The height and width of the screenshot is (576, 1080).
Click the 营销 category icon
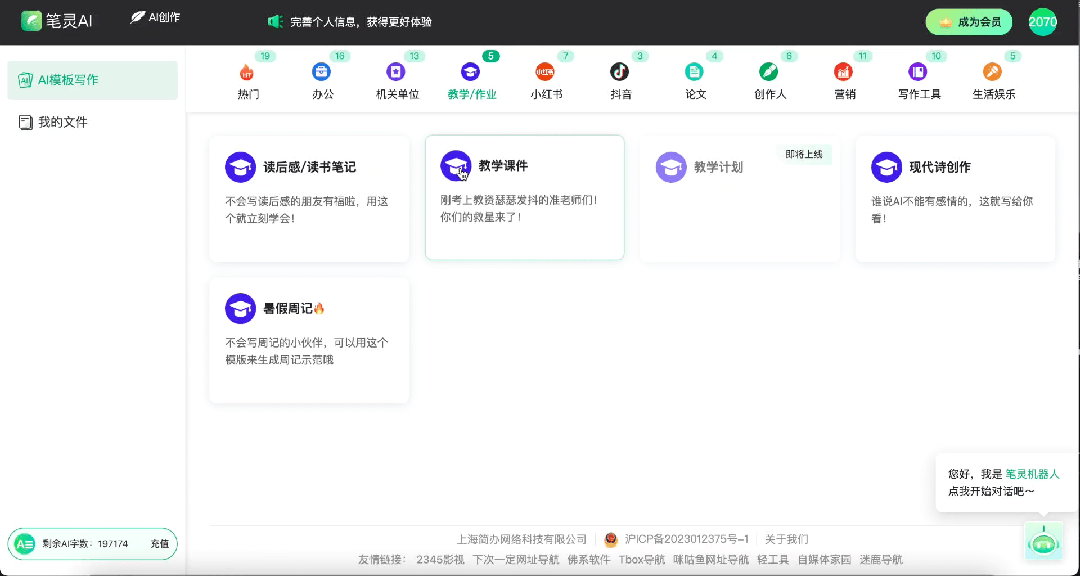point(844,71)
